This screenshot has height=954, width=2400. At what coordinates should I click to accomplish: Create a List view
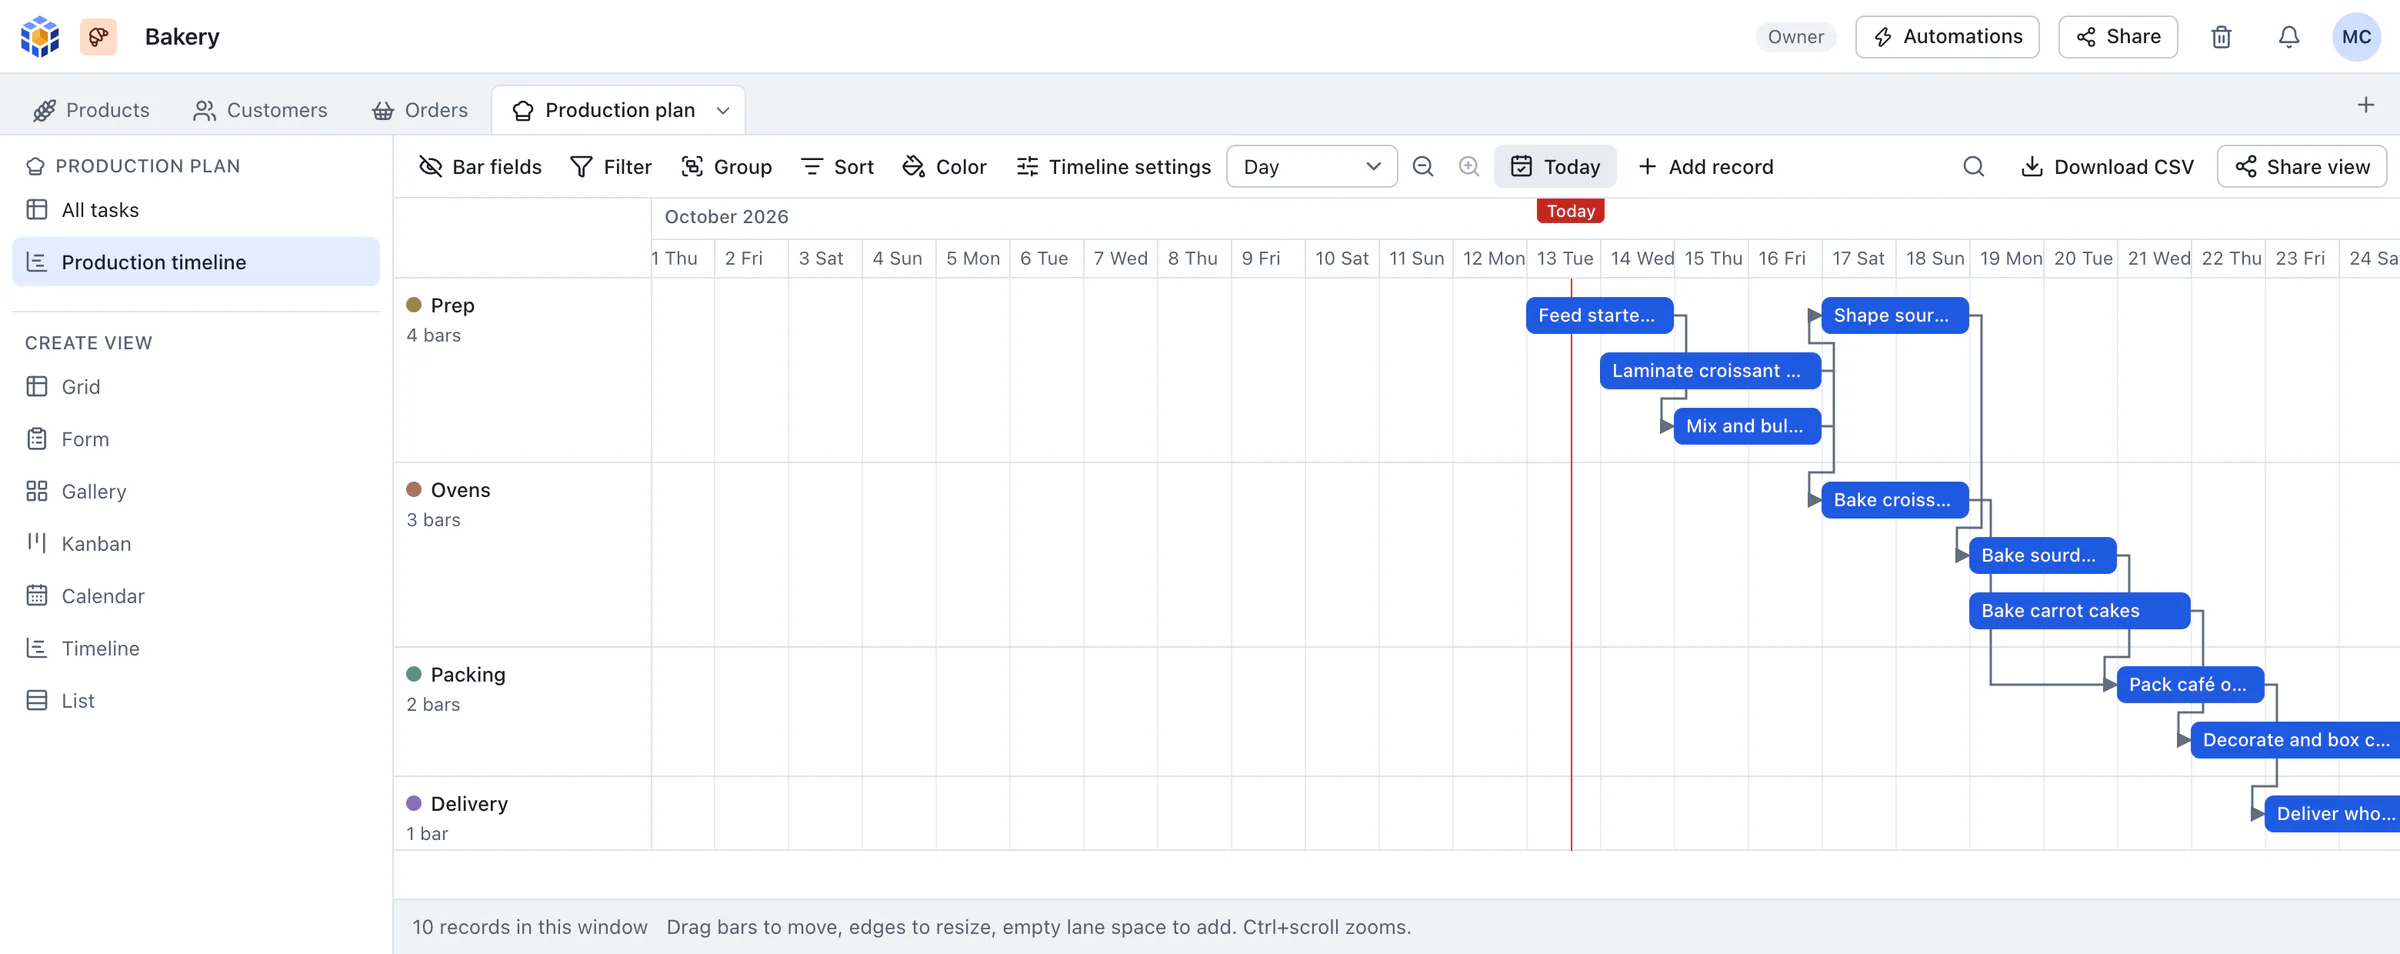[x=196, y=701]
